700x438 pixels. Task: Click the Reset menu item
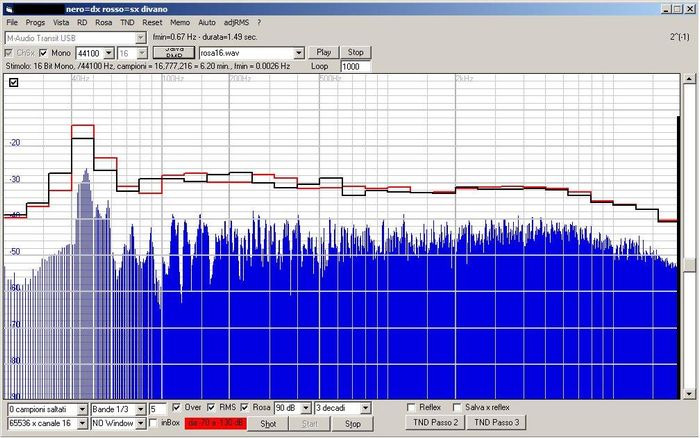152,22
